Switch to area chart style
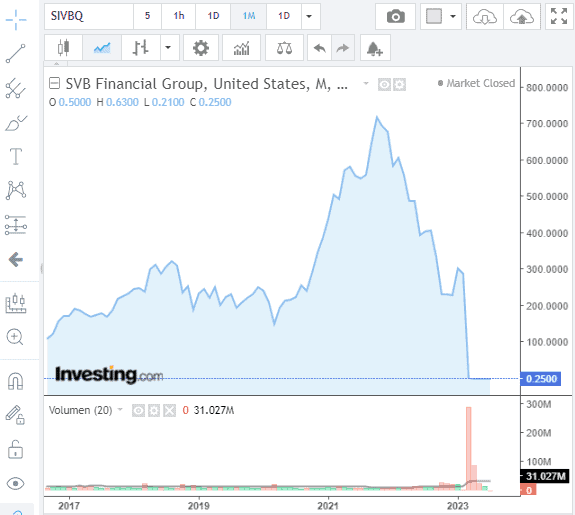575x515 pixels. tap(102, 48)
